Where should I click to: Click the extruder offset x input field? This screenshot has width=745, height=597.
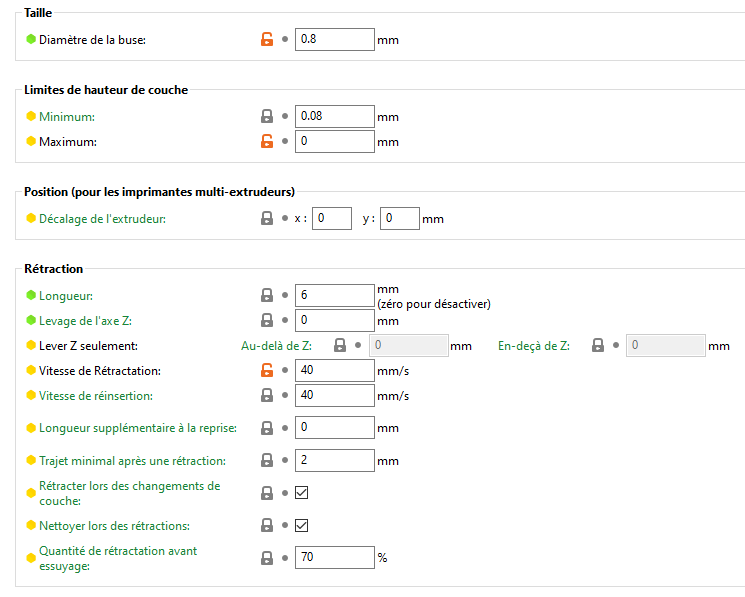(331, 218)
